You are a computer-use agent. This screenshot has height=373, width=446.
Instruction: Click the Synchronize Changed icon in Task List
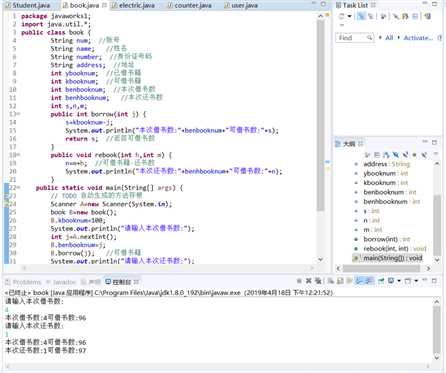click(405, 16)
